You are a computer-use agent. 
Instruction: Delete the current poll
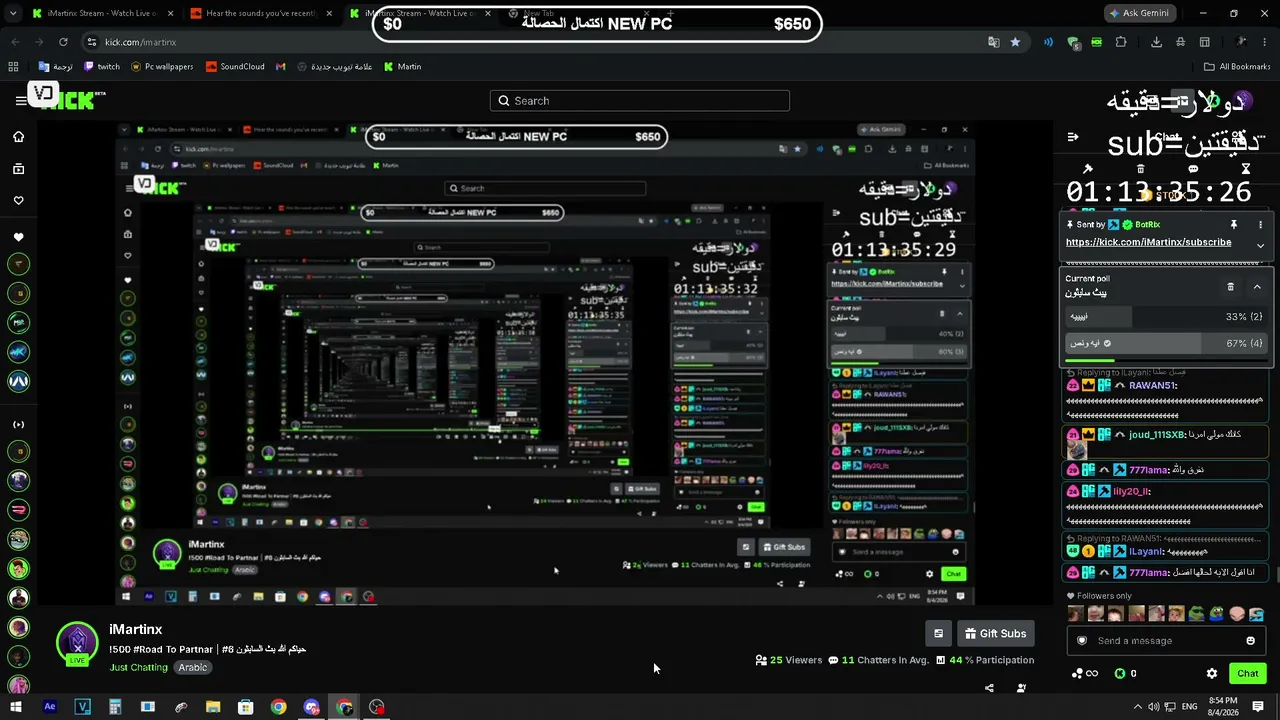point(1231,287)
